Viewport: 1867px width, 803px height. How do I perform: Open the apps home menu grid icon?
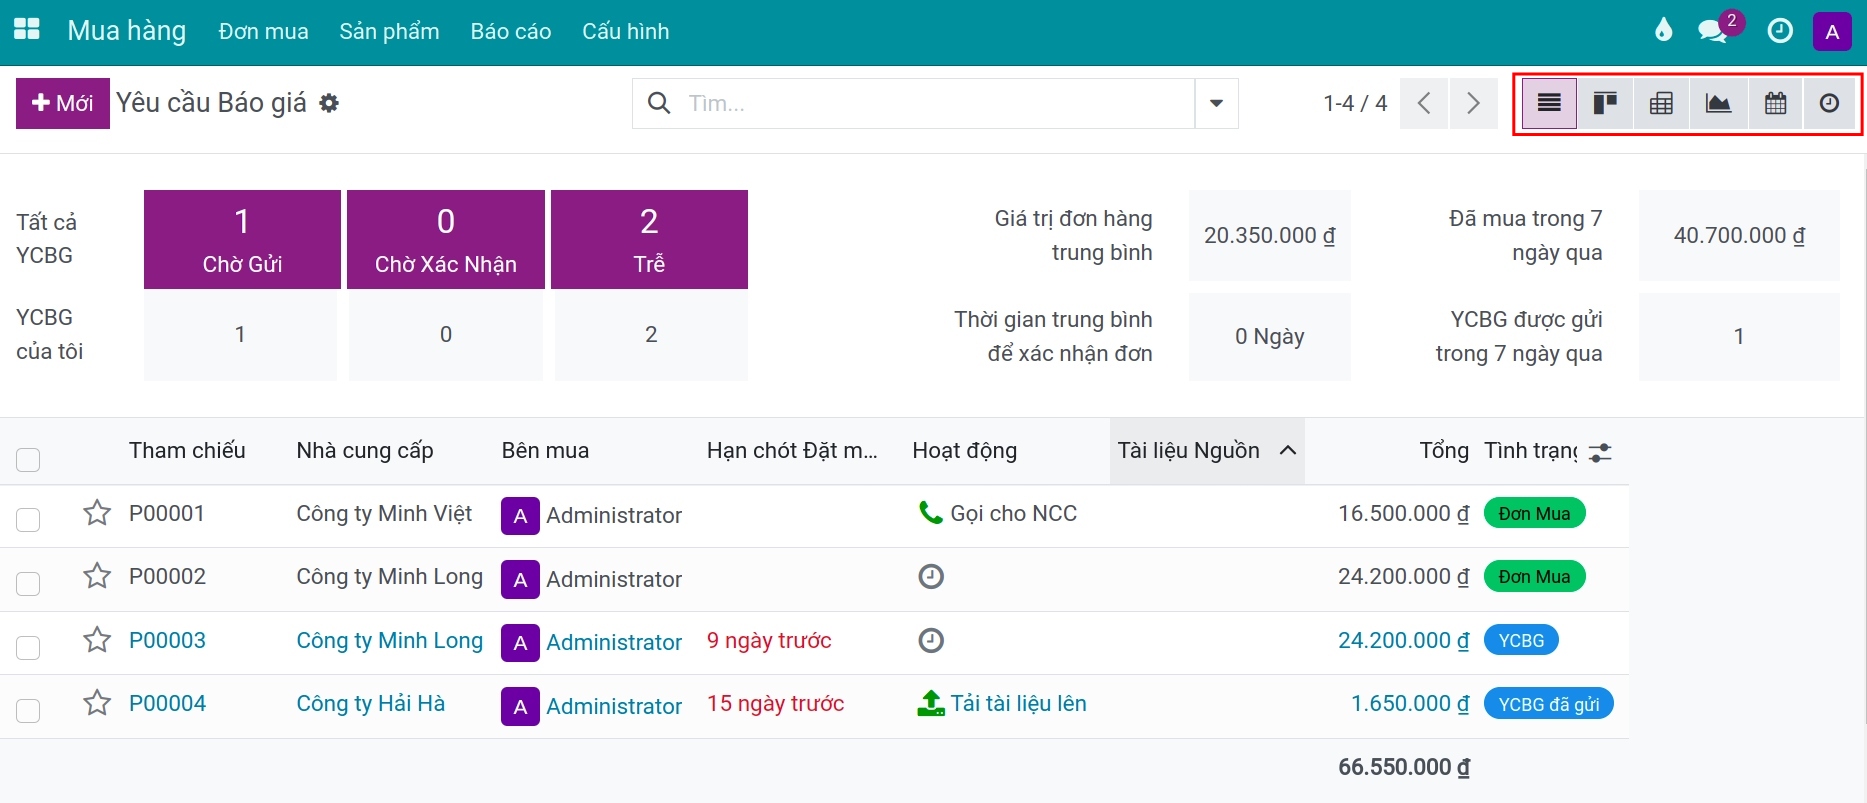click(27, 30)
